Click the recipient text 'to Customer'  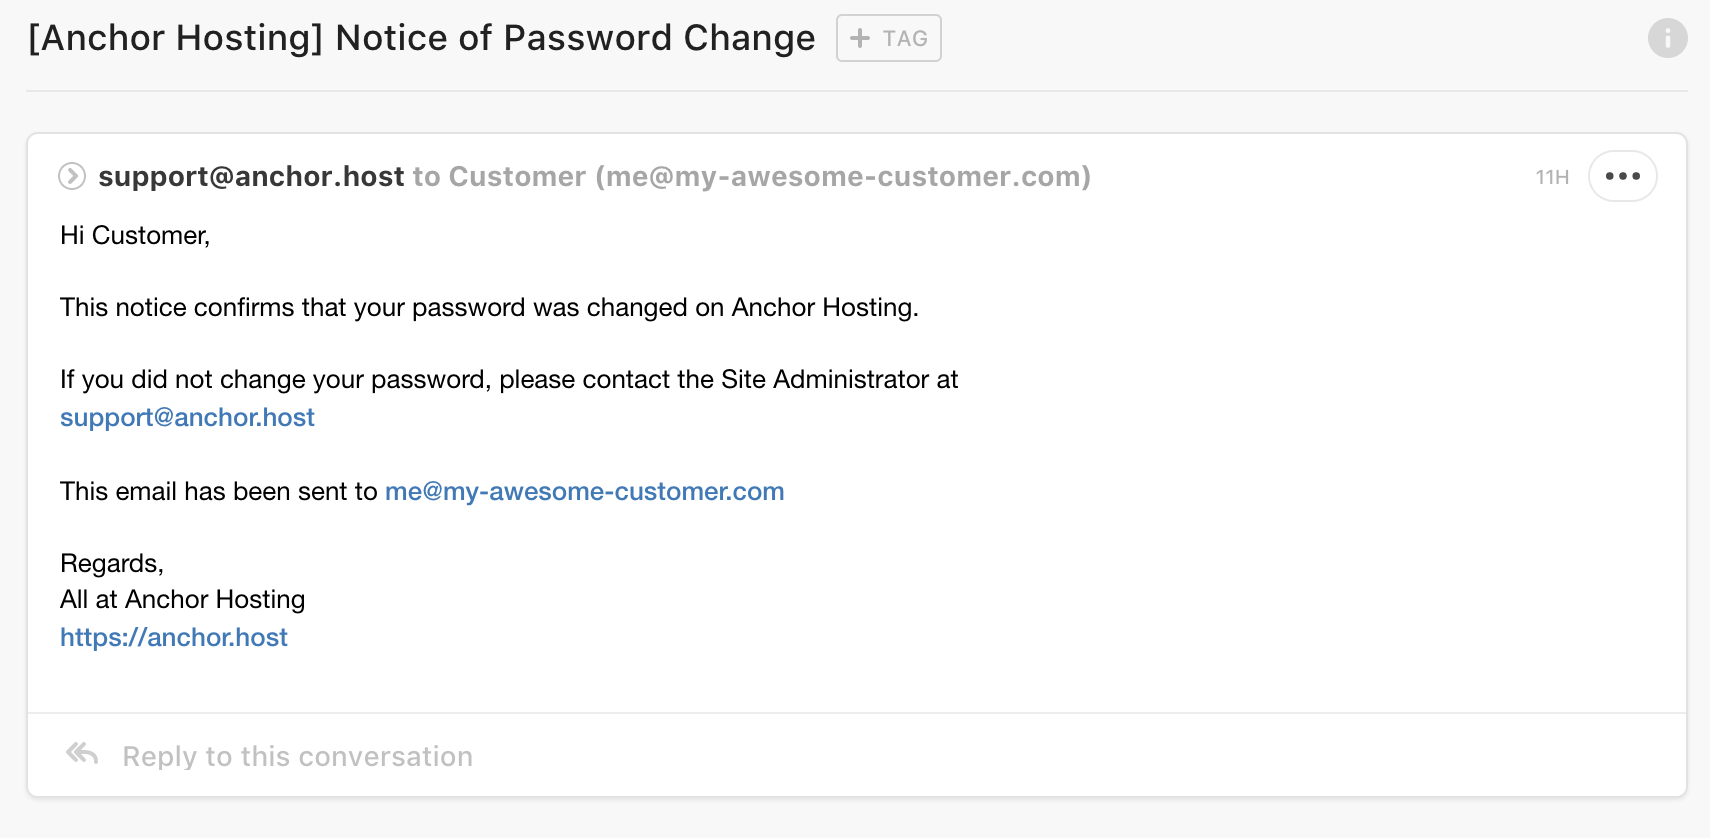[499, 176]
